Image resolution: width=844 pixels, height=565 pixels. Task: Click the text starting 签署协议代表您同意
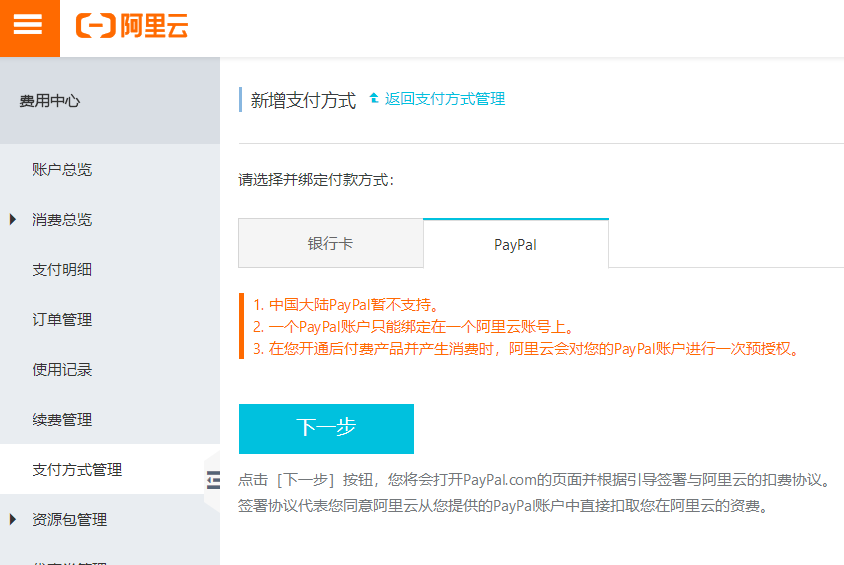504,506
